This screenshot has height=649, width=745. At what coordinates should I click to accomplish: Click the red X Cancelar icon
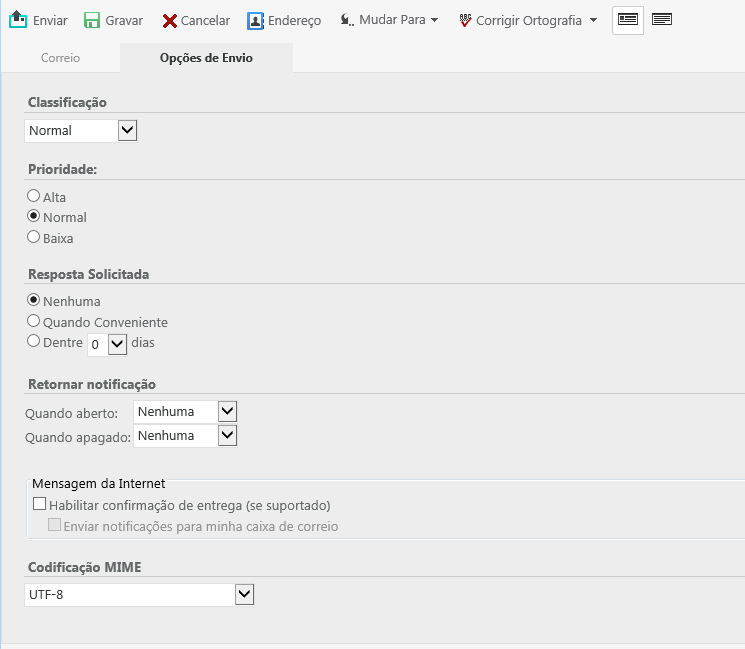[x=170, y=21]
